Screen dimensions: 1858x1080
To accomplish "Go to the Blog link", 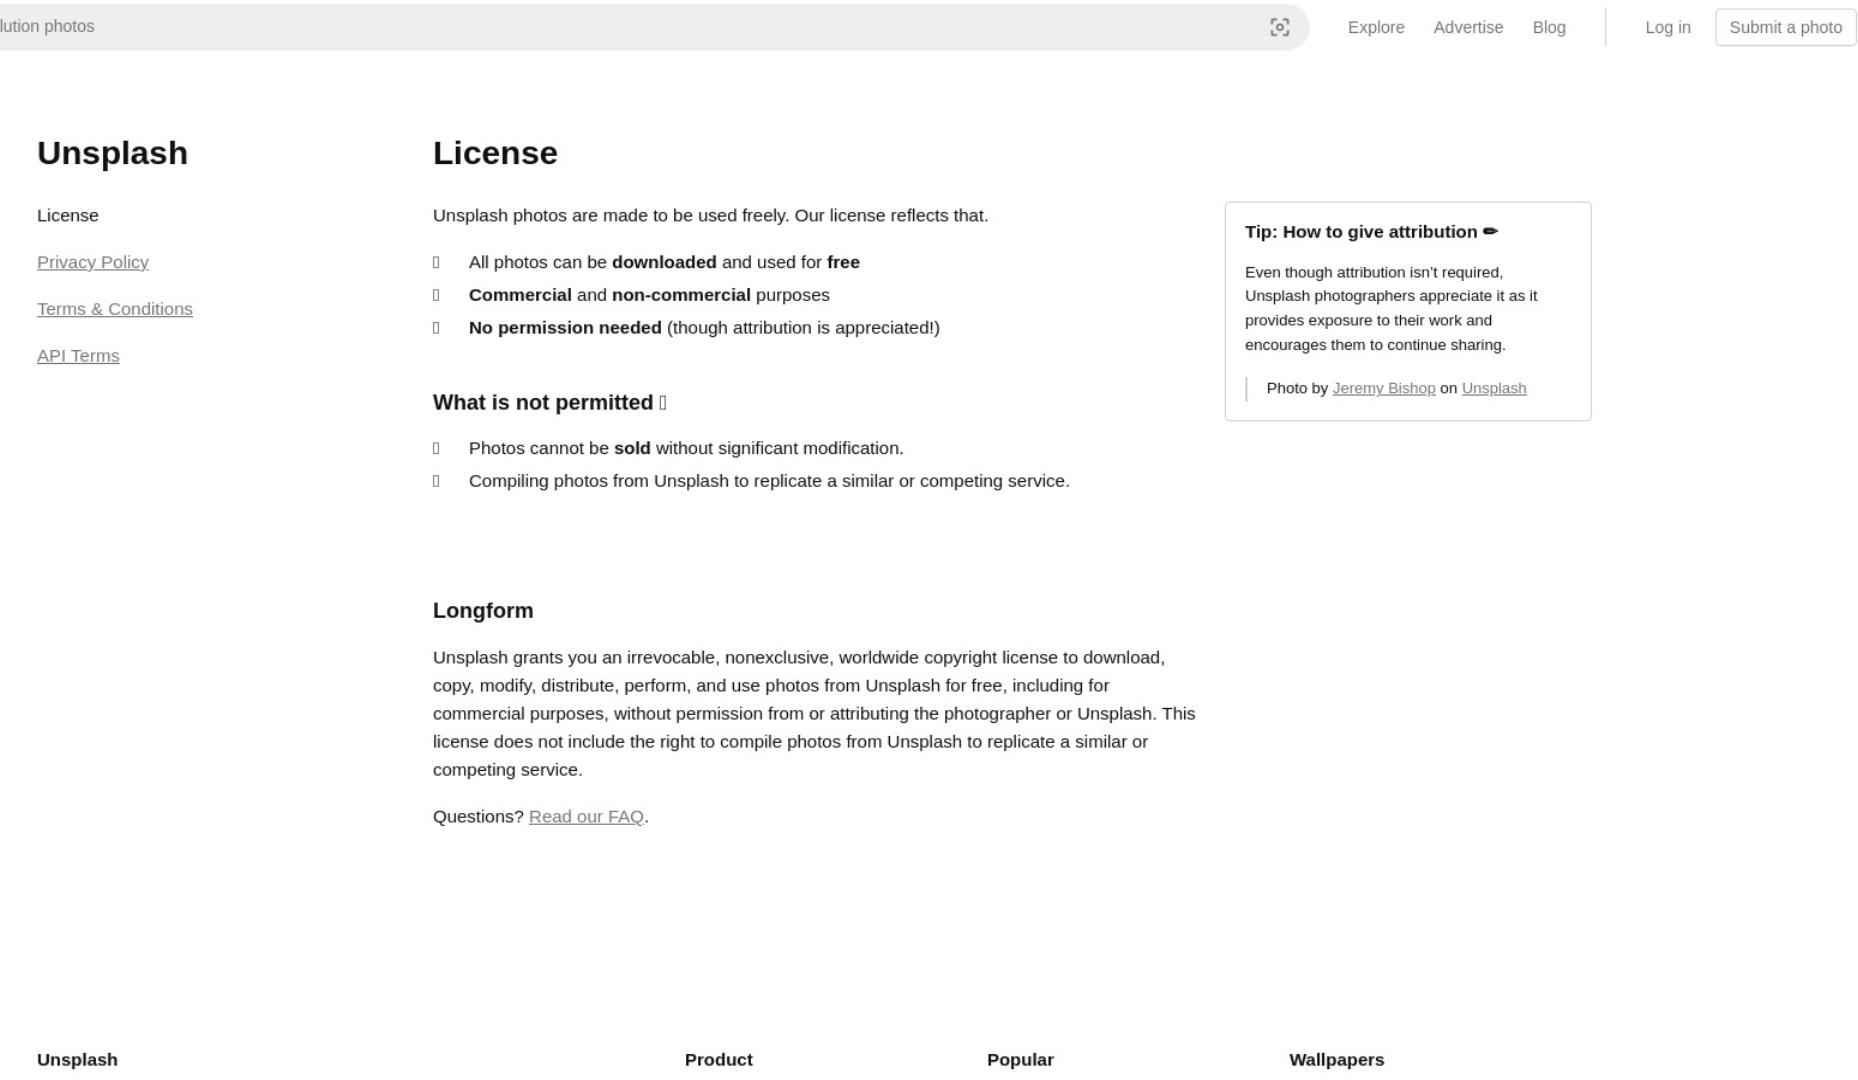I will point(1549,27).
